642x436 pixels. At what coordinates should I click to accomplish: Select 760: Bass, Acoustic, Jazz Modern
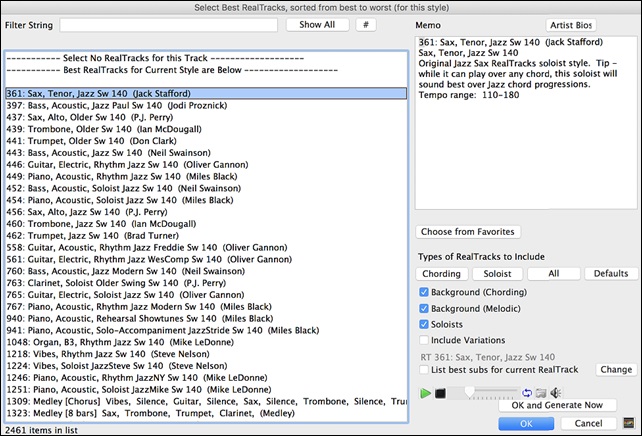(206, 271)
